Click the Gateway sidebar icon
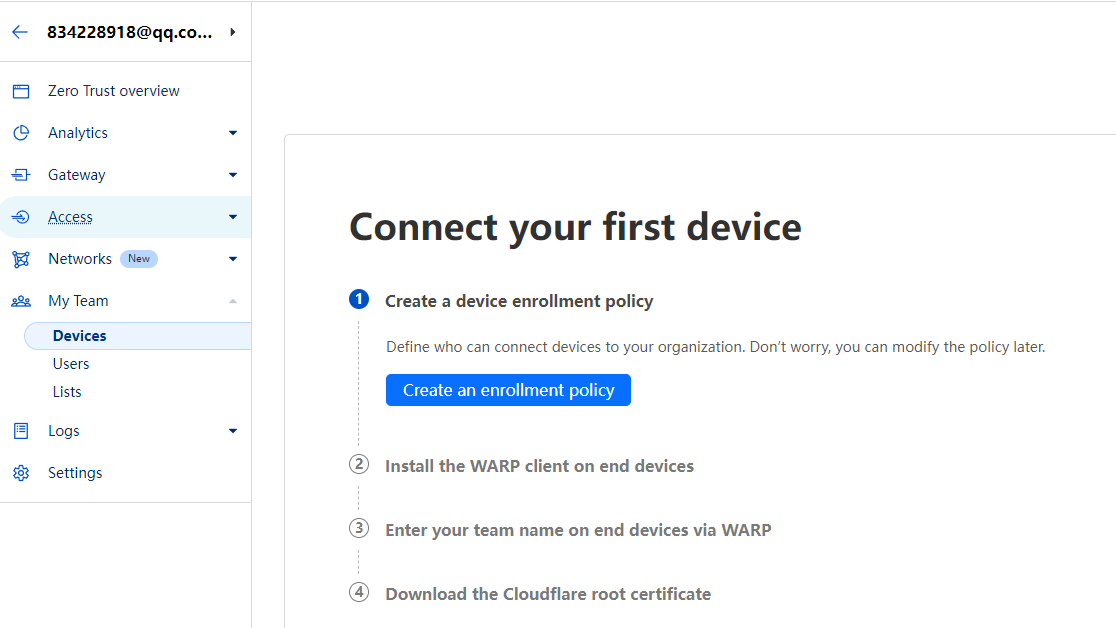 coord(21,175)
